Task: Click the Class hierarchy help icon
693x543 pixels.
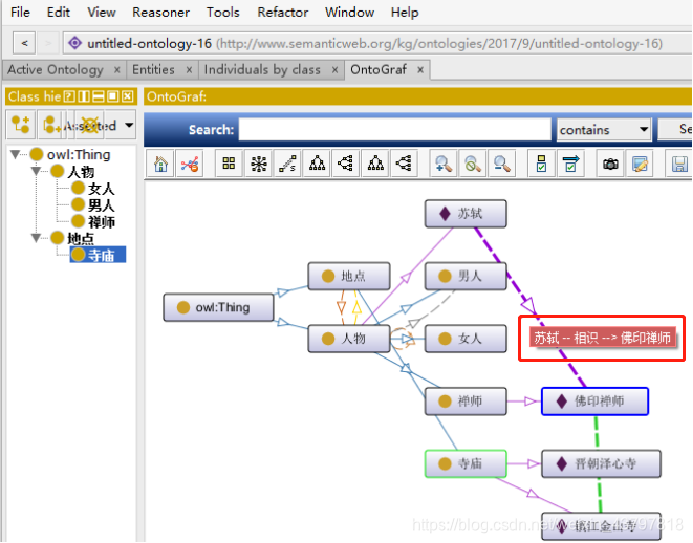Action: 69,96
